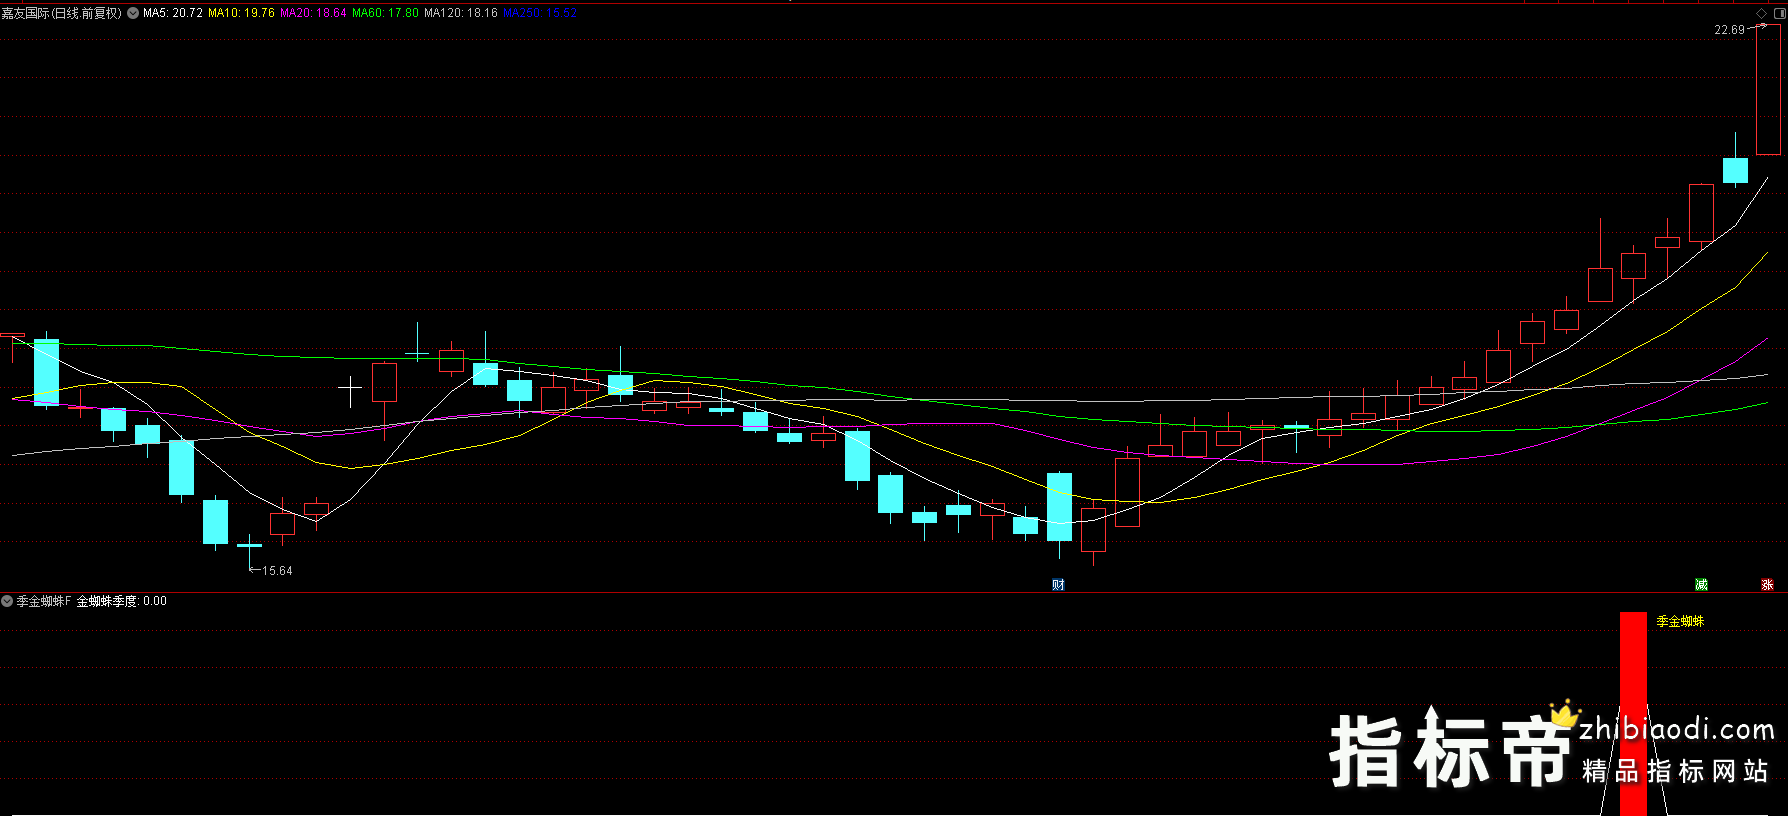Click the green MA60: 17.80 legend label
The image size is (1788, 816).
pyautogui.click(x=385, y=13)
